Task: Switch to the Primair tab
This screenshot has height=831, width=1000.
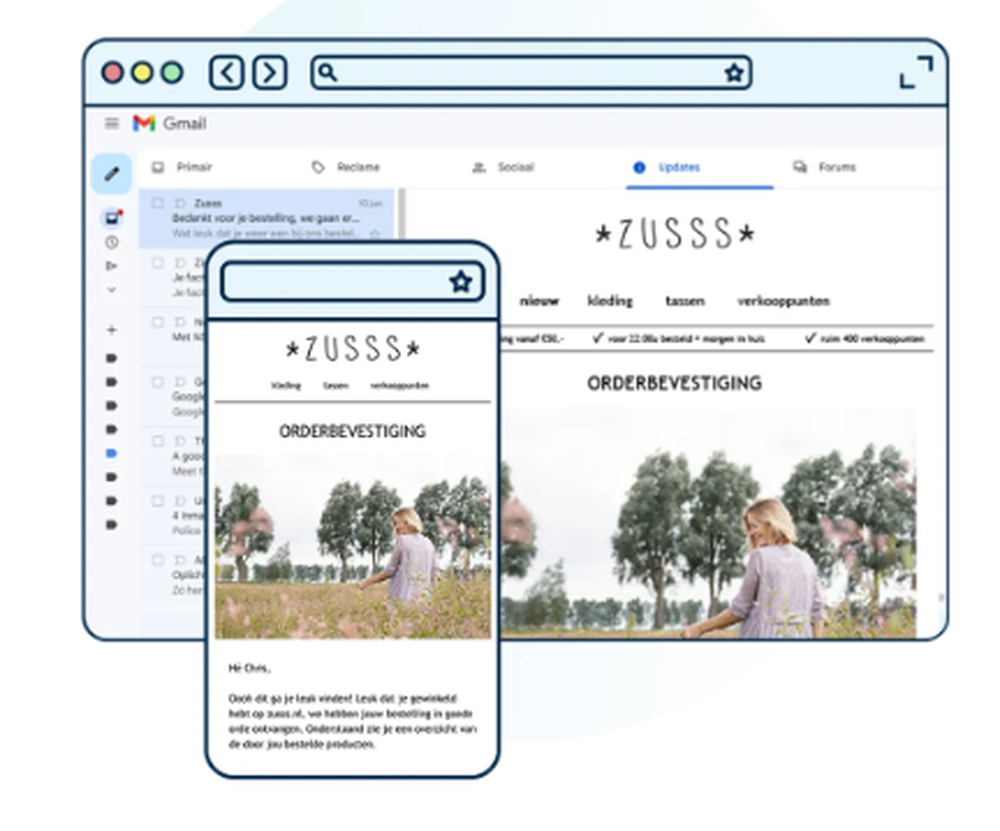Action: coord(182,167)
